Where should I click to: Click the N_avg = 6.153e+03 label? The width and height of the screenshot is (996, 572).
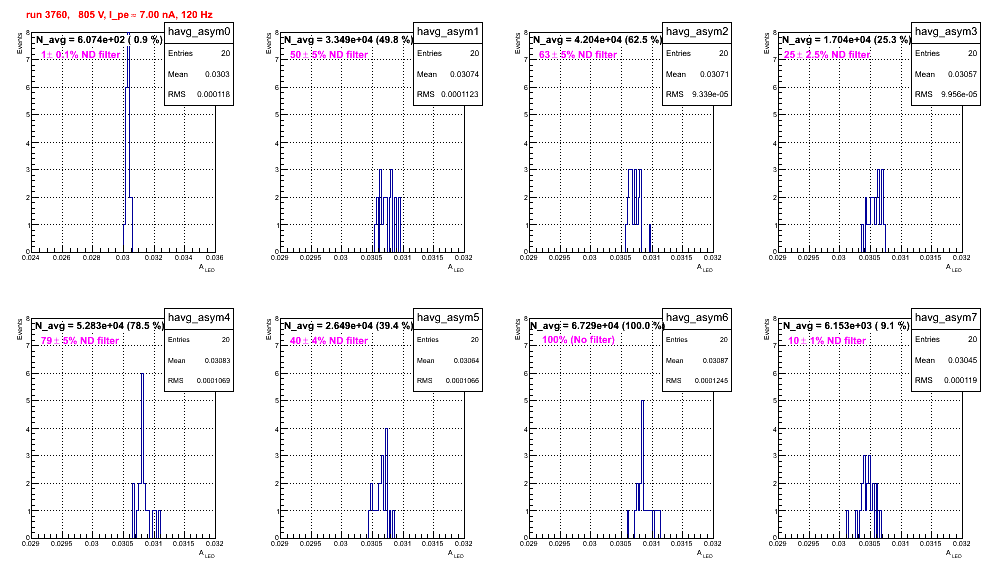(845, 326)
